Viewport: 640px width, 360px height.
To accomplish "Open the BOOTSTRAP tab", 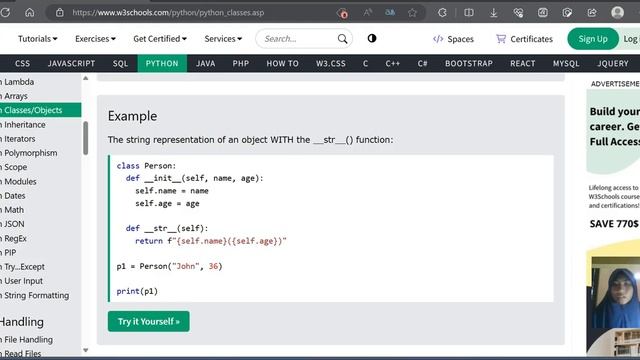I will click(x=469, y=63).
